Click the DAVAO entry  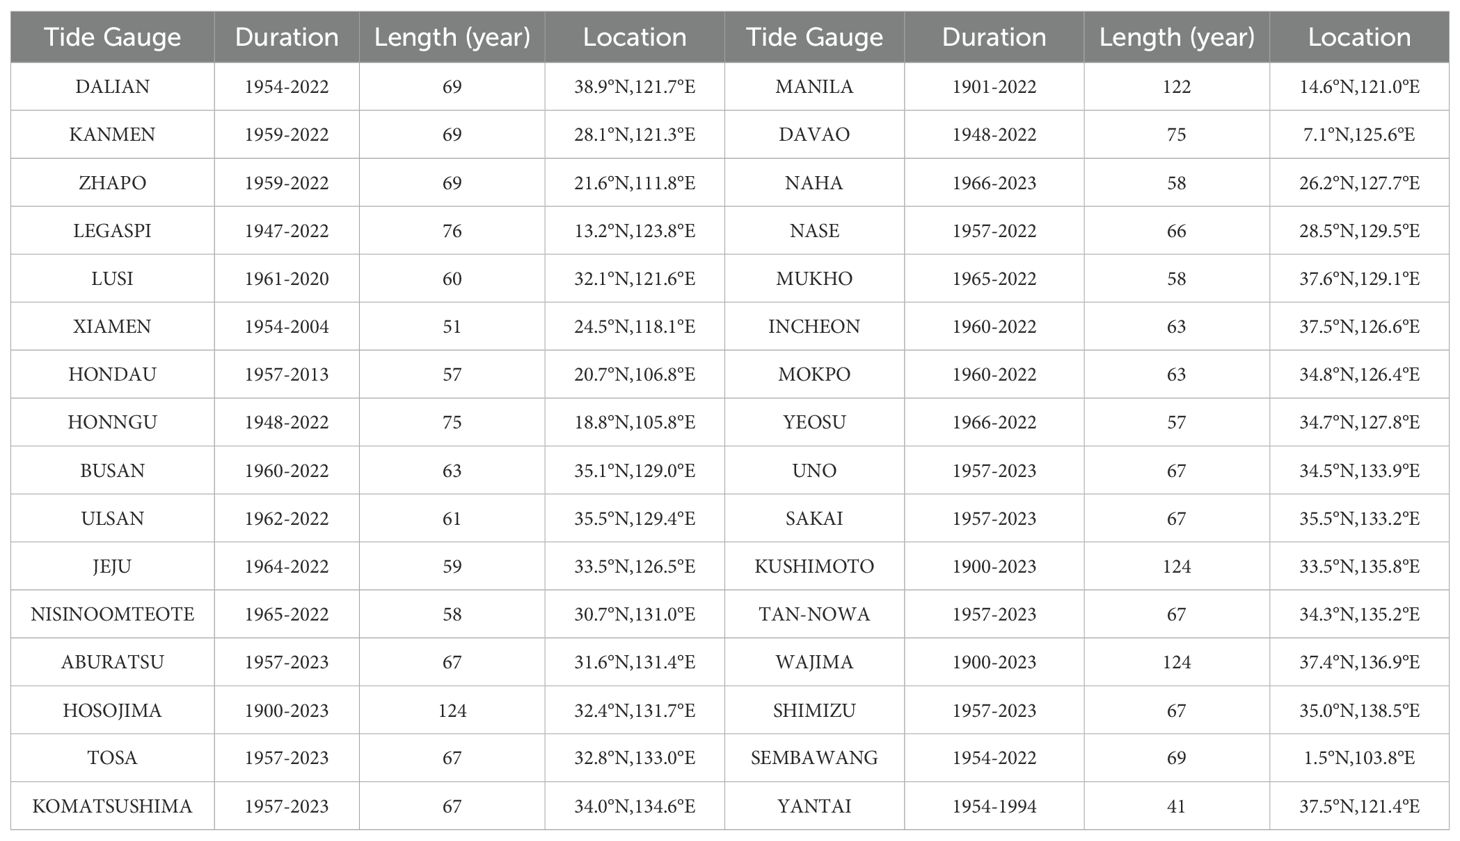pyautogui.click(x=814, y=135)
